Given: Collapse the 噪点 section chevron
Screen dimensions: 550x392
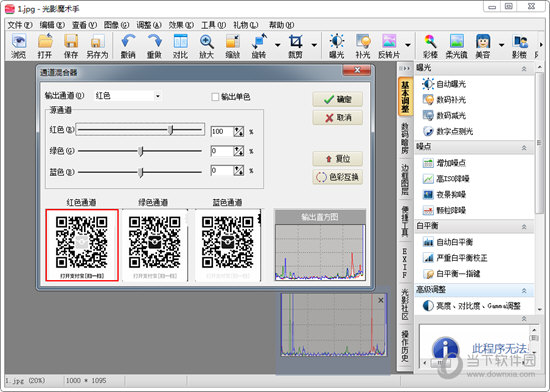Looking at the screenshot, I should point(524,148).
